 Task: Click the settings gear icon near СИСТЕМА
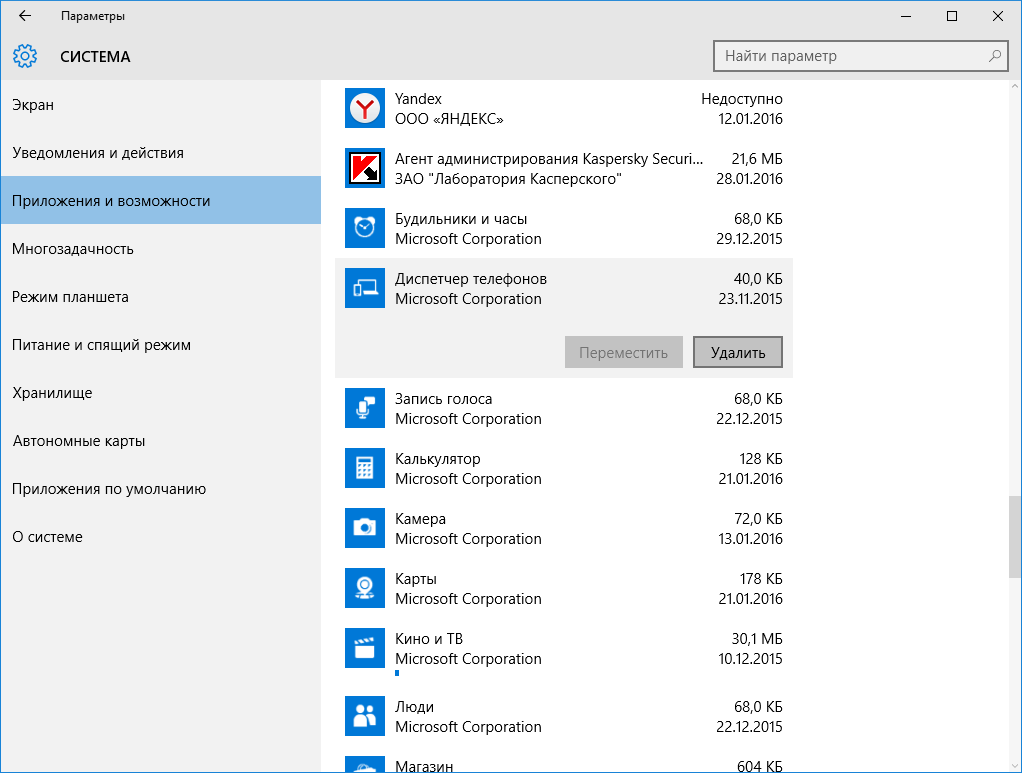25,56
